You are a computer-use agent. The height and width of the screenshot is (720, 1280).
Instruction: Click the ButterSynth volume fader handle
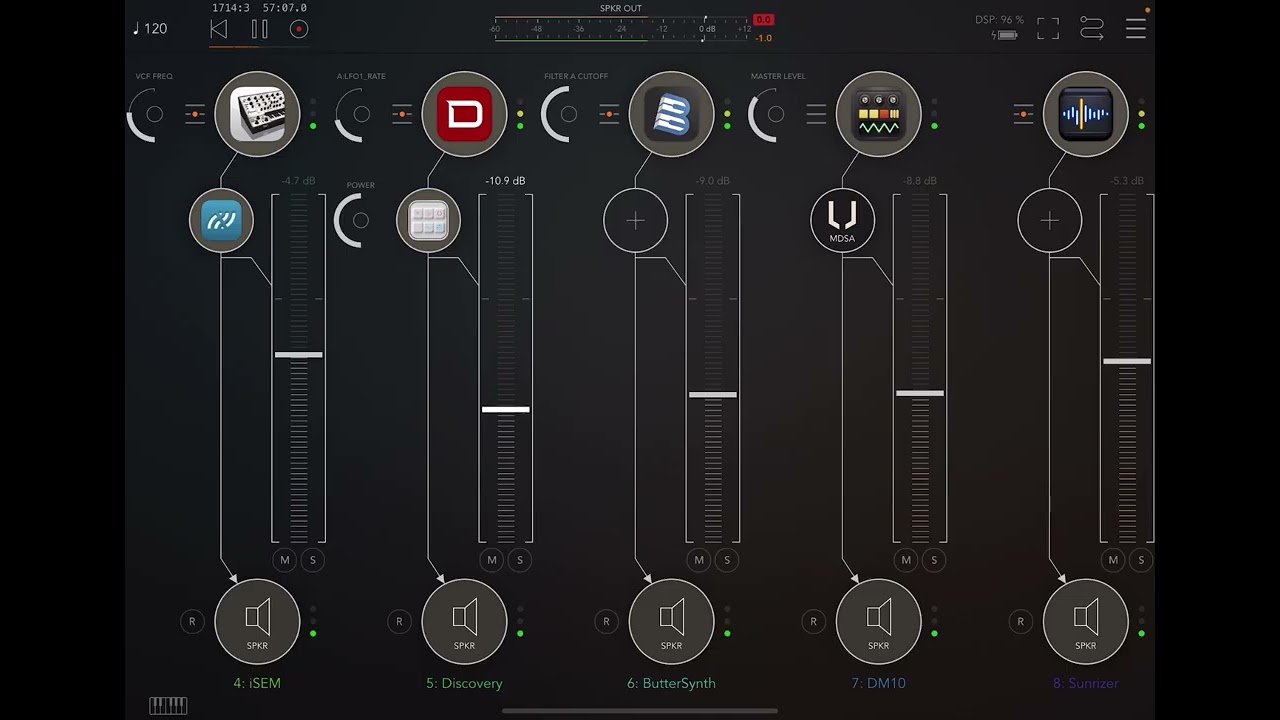point(713,395)
